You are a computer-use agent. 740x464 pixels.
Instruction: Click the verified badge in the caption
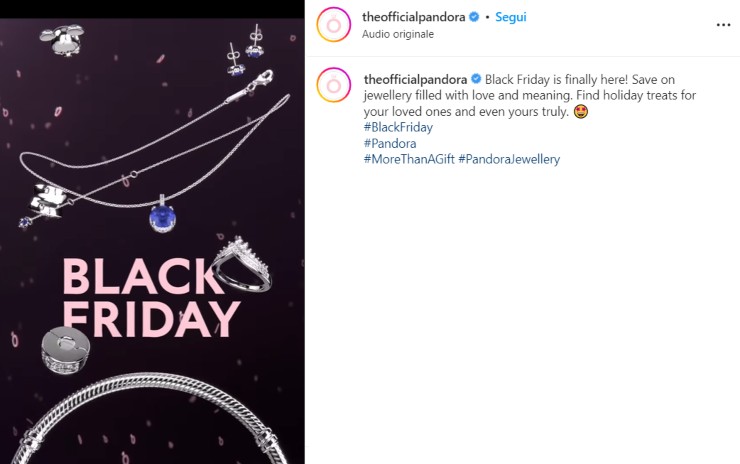coord(476,79)
